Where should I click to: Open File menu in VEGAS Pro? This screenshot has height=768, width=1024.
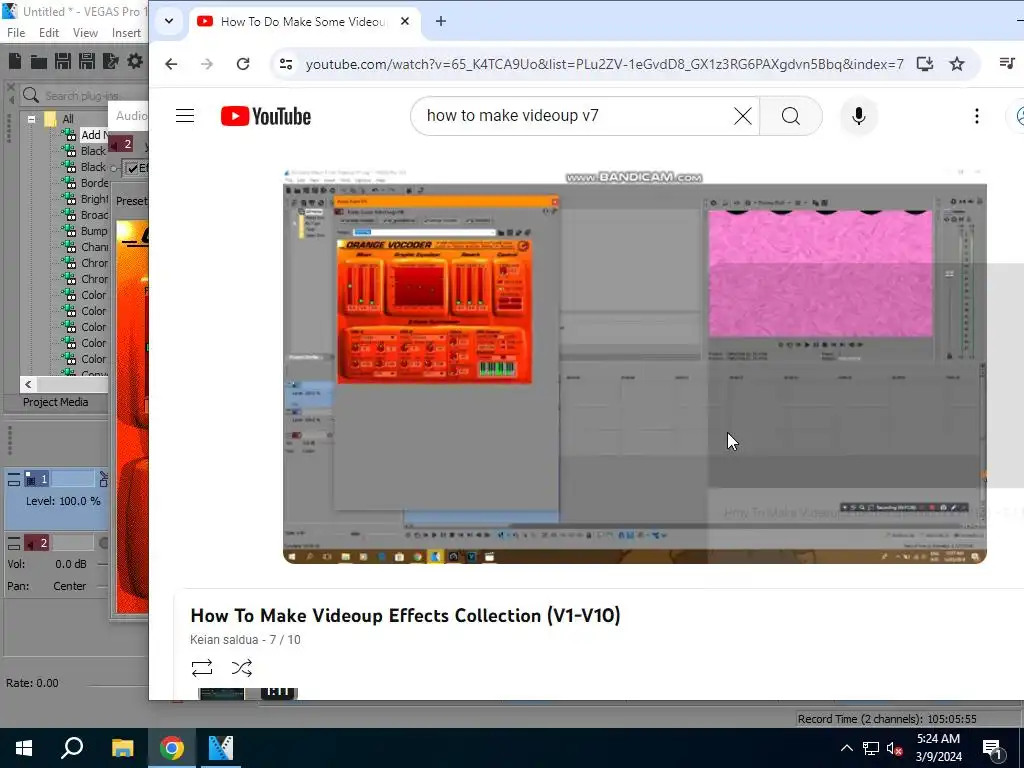(16, 33)
